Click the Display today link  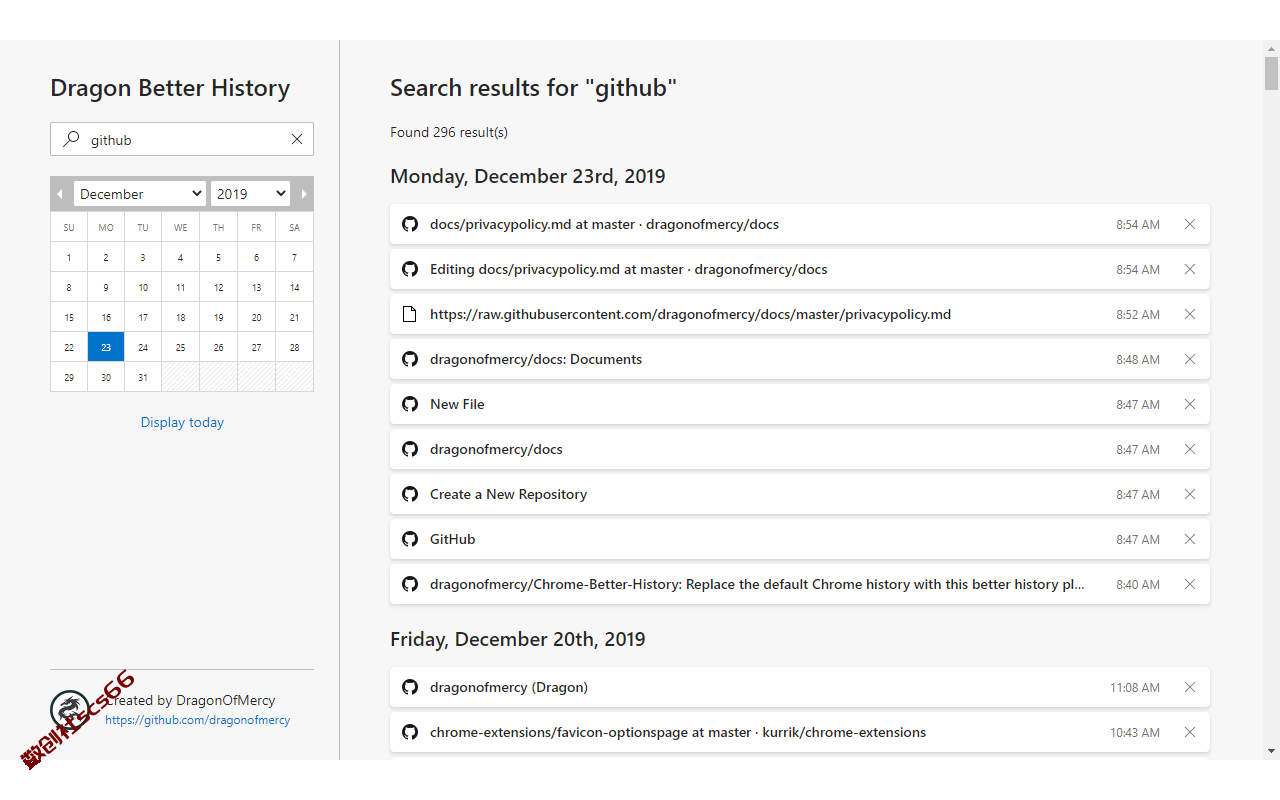[182, 422]
